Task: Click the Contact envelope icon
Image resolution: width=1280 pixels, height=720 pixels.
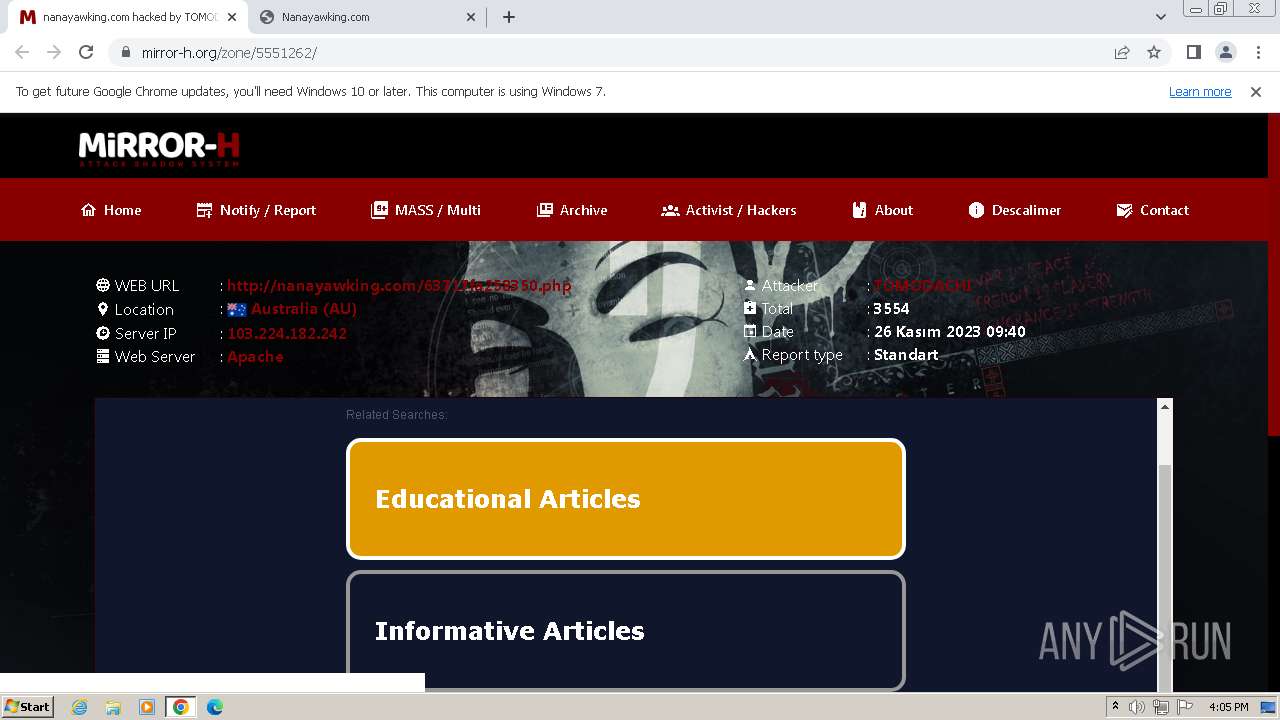Action: tap(1124, 210)
